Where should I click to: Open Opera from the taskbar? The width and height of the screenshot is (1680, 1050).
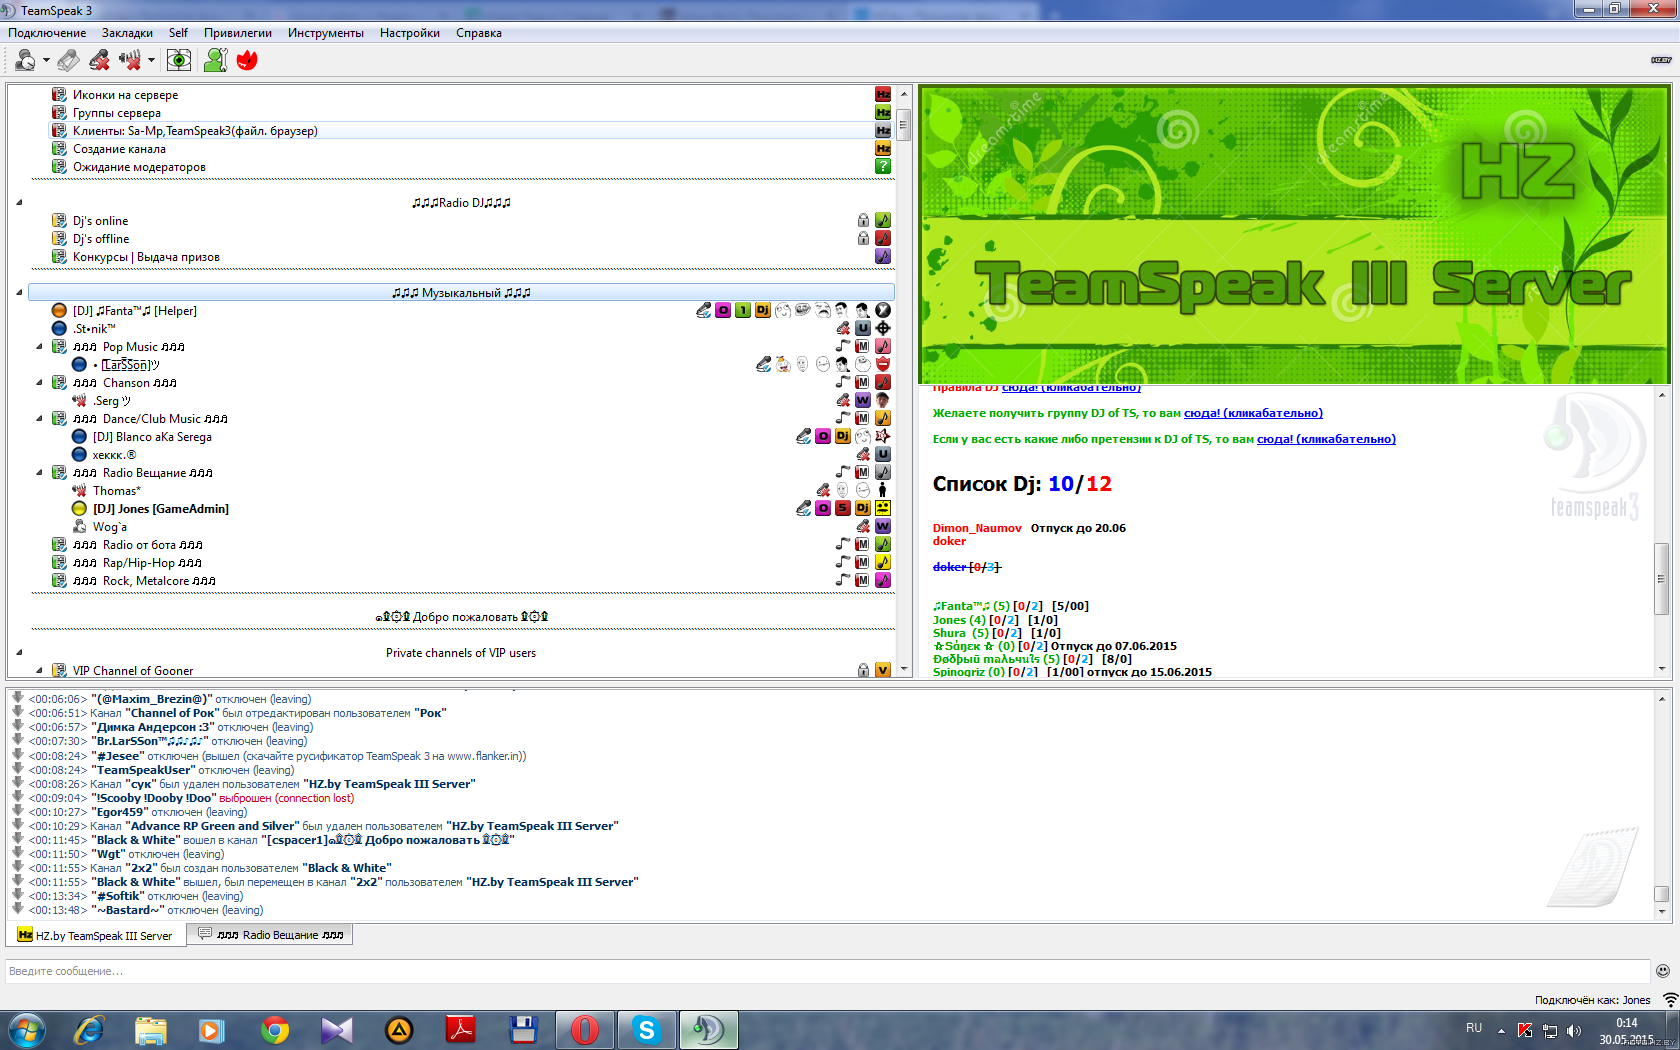pyautogui.click(x=585, y=1030)
